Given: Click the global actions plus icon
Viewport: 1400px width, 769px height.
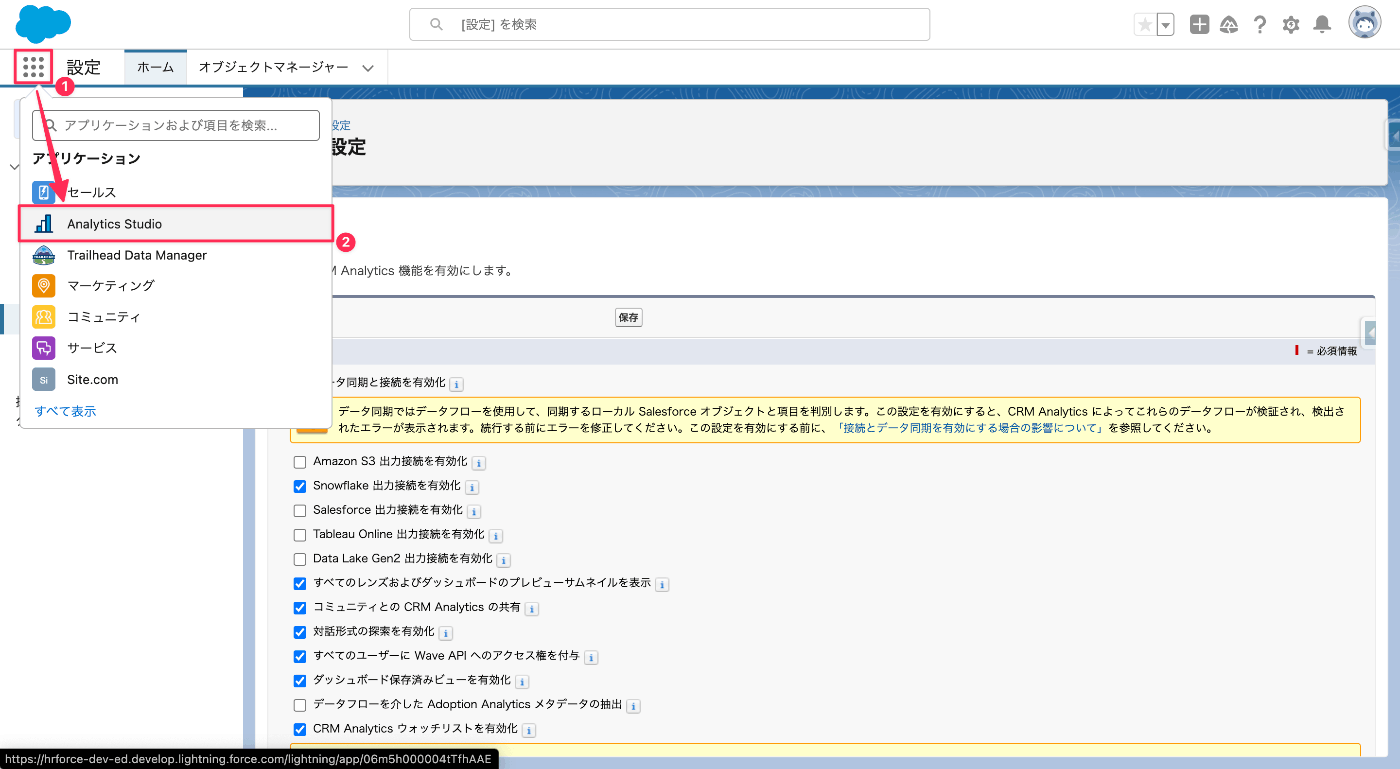Looking at the screenshot, I should pos(1200,25).
